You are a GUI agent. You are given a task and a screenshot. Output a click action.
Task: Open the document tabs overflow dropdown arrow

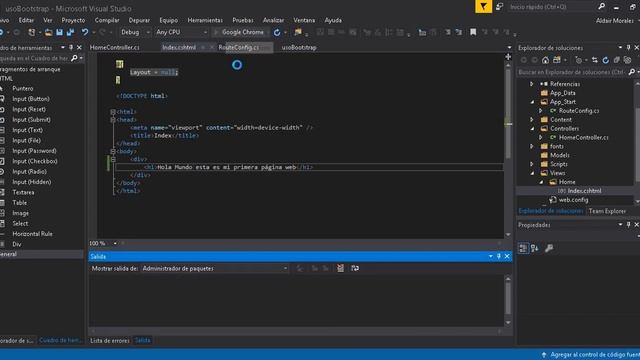click(509, 48)
